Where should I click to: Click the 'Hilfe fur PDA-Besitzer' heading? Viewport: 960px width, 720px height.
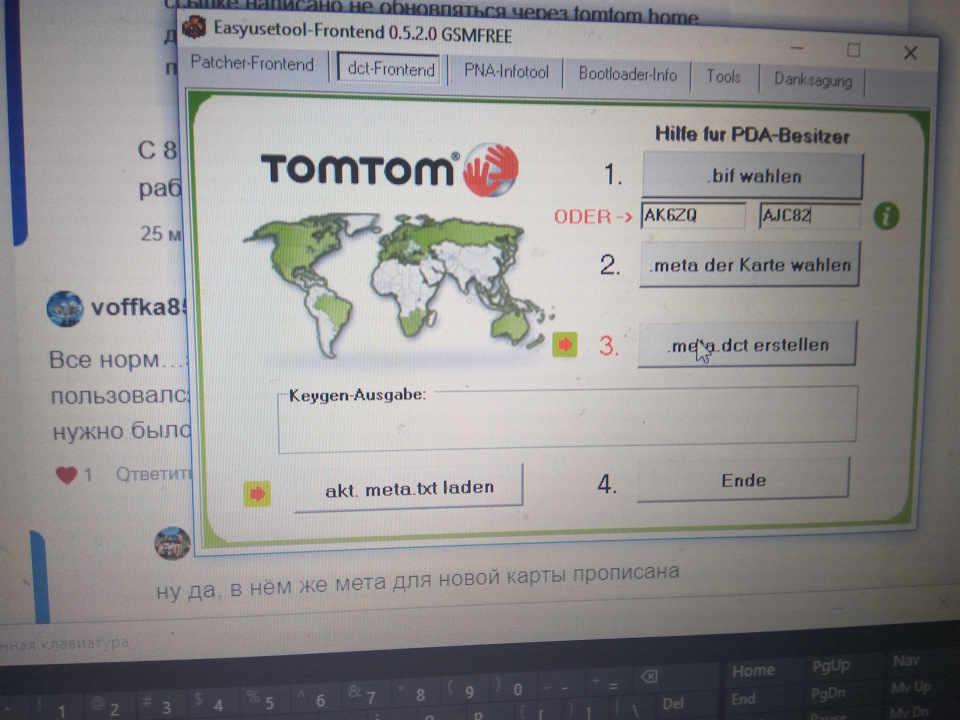click(x=752, y=135)
